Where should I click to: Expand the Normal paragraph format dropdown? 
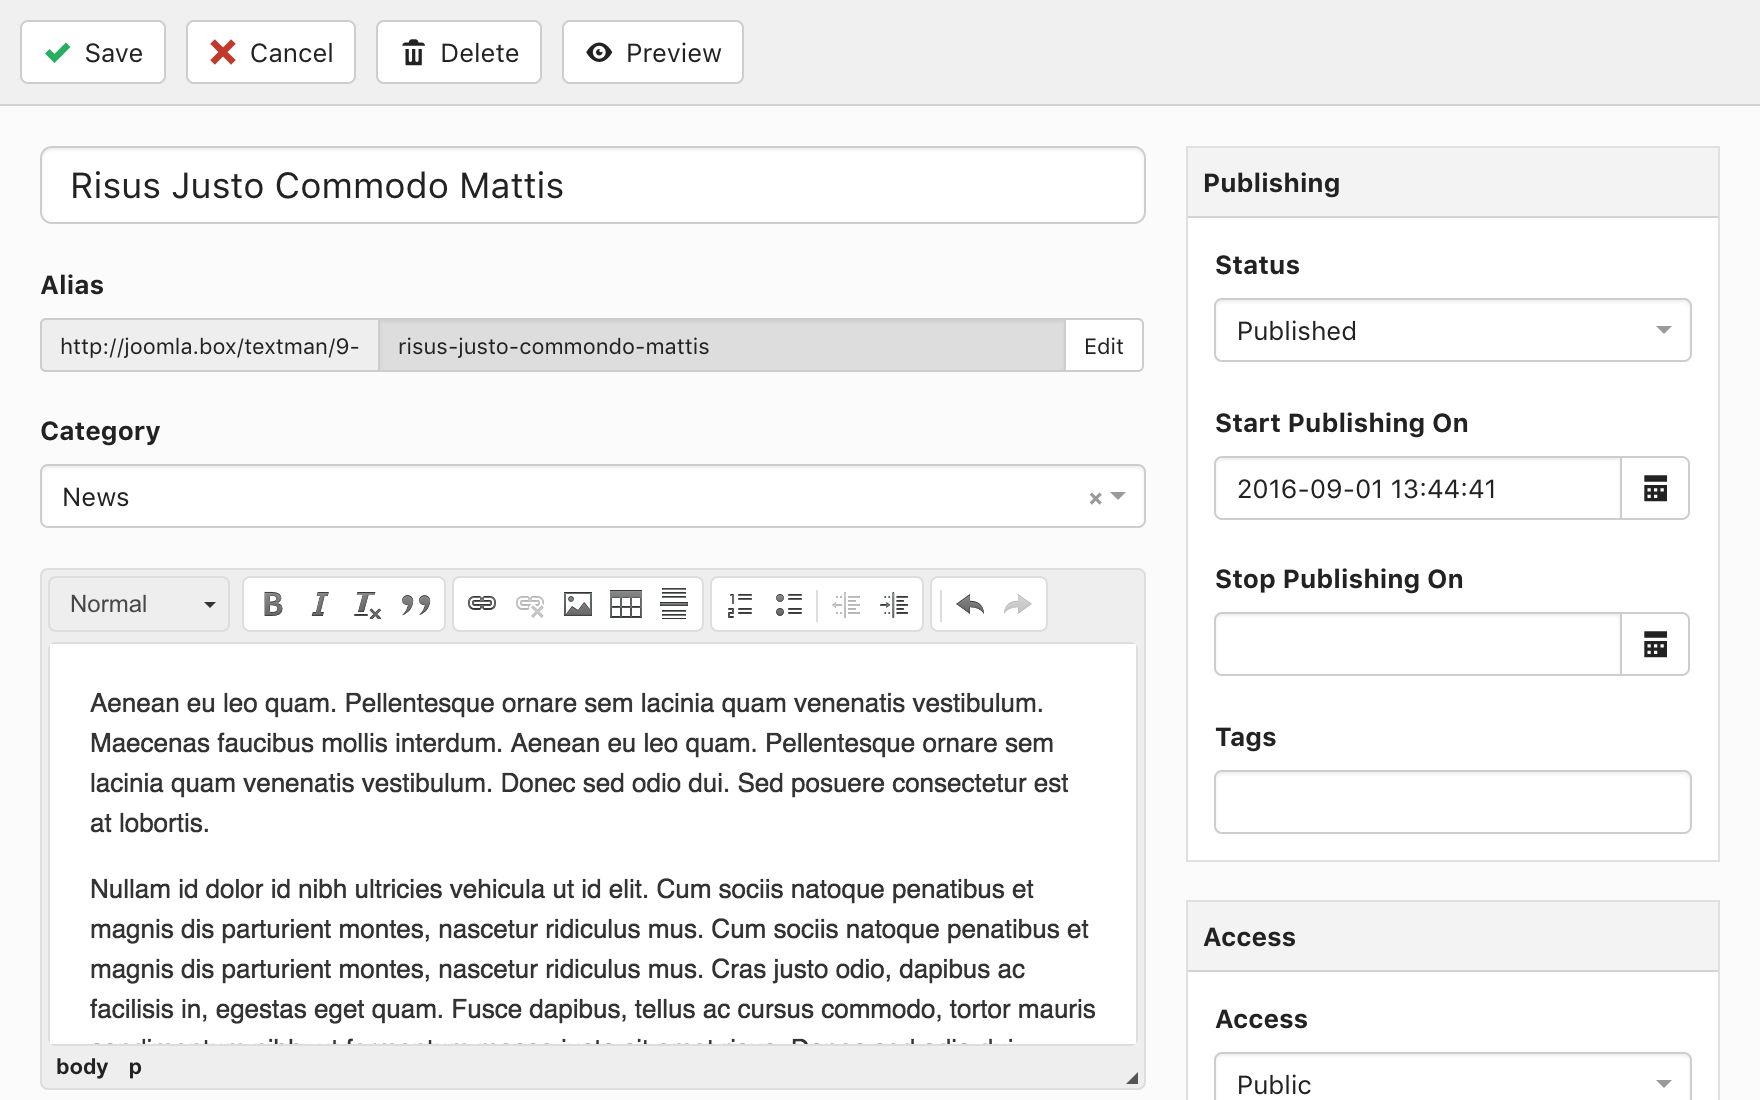click(x=140, y=604)
